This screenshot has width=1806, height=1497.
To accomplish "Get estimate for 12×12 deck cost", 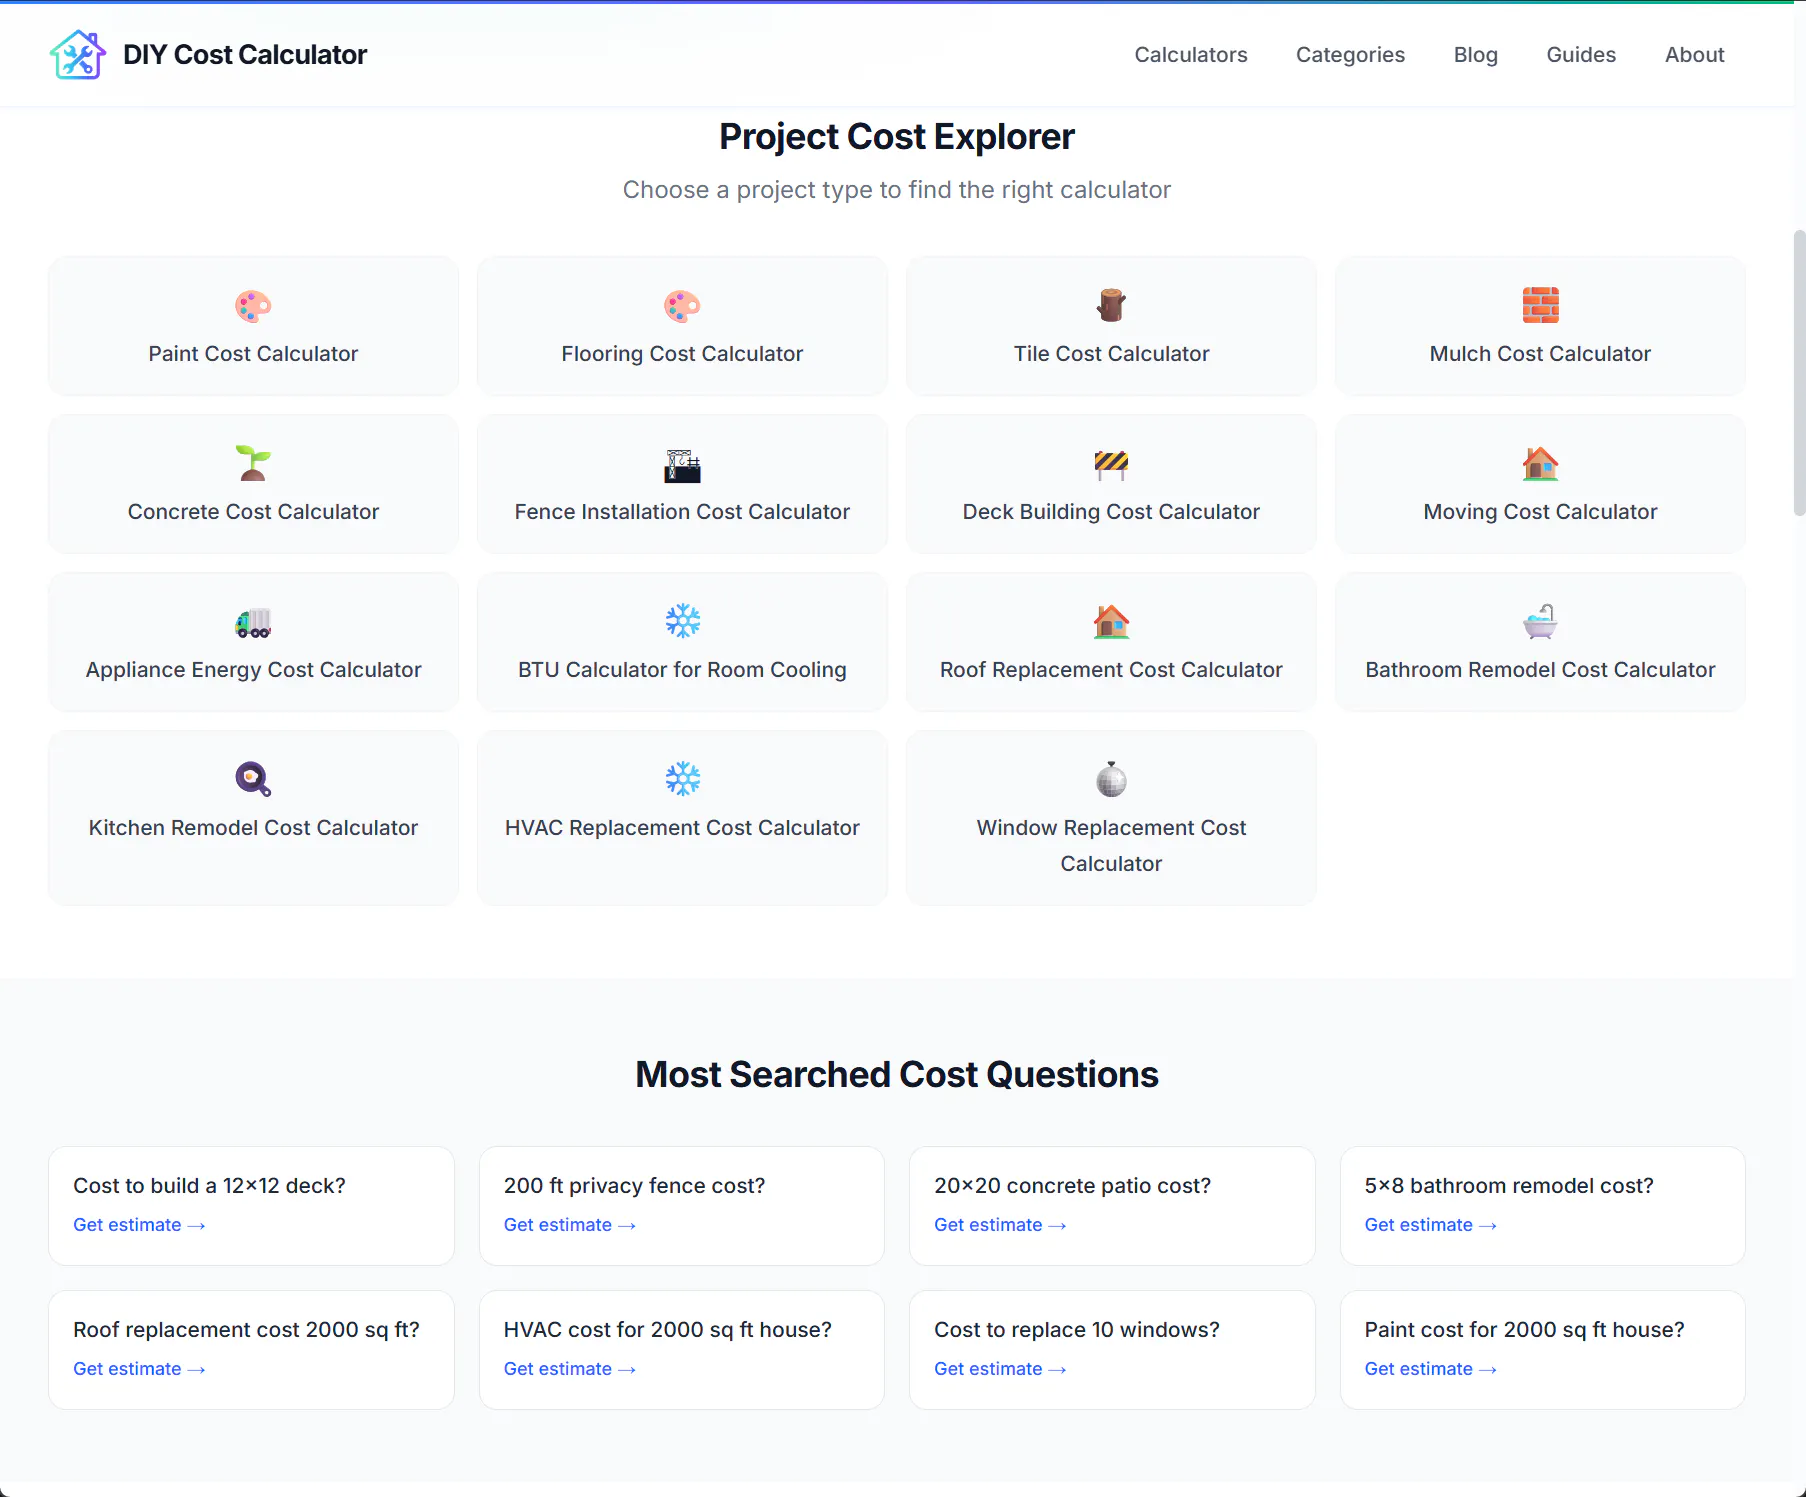I will click(139, 1225).
